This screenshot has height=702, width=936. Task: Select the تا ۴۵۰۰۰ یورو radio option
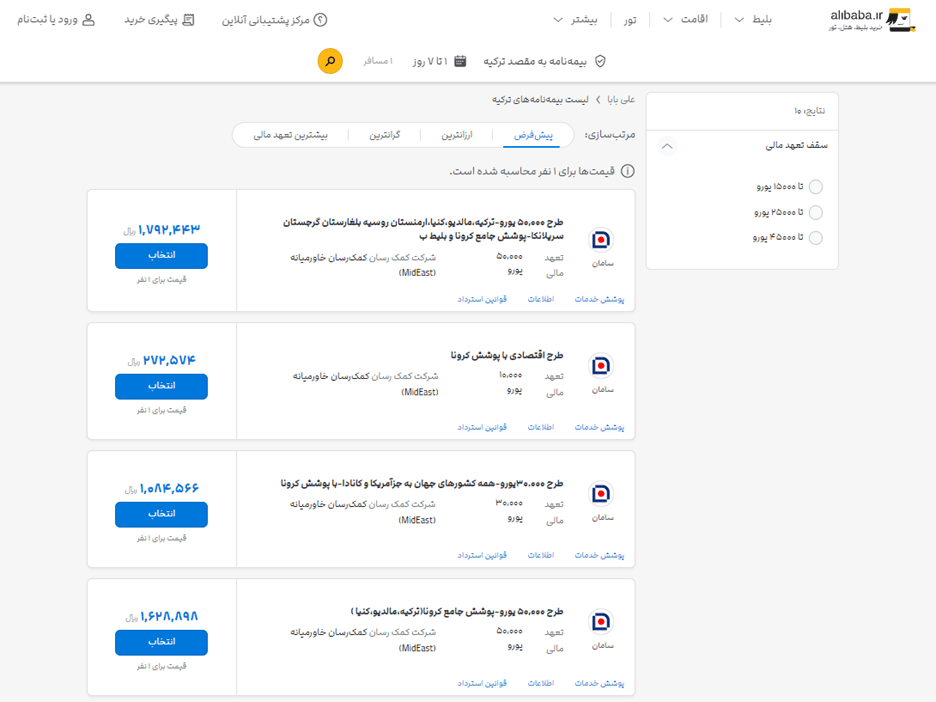point(816,237)
